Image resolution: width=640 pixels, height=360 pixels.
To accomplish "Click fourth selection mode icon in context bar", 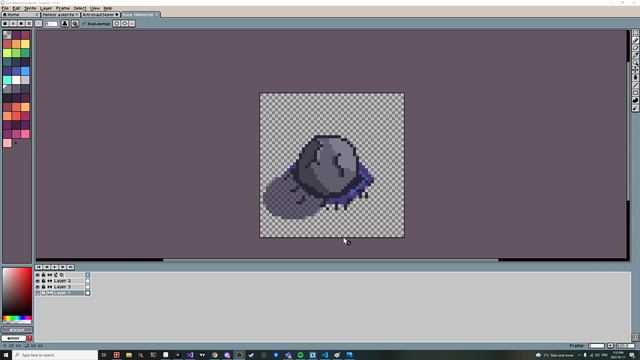I will coord(29,24).
